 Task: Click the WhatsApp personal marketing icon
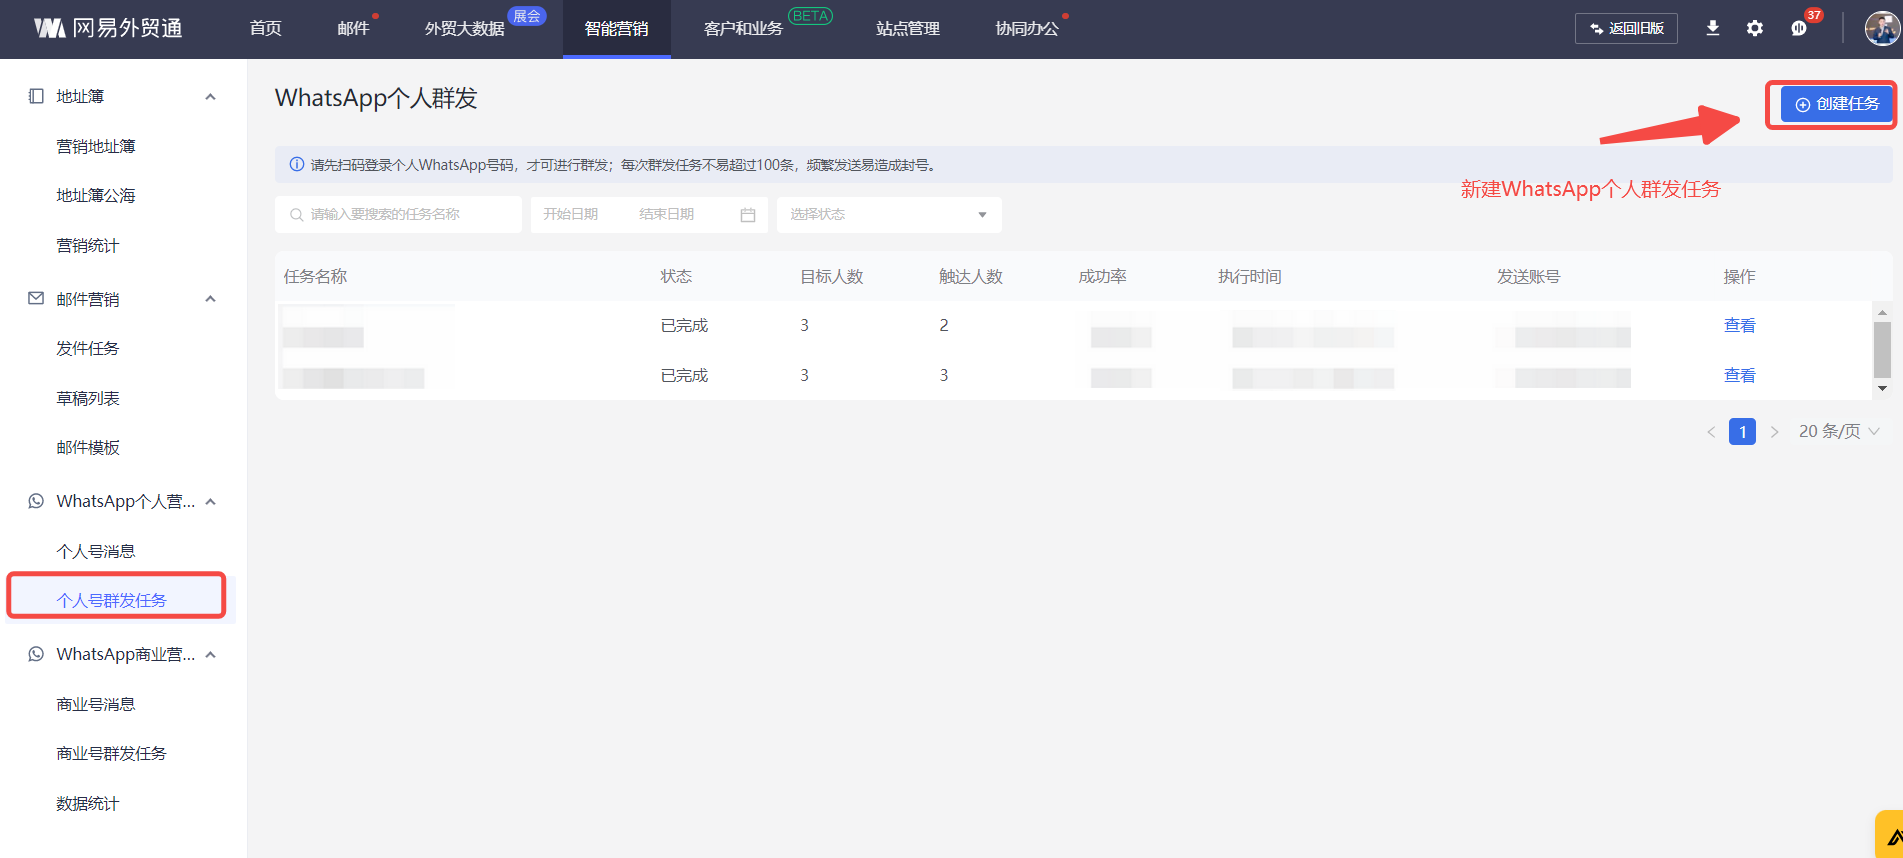(36, 501)
